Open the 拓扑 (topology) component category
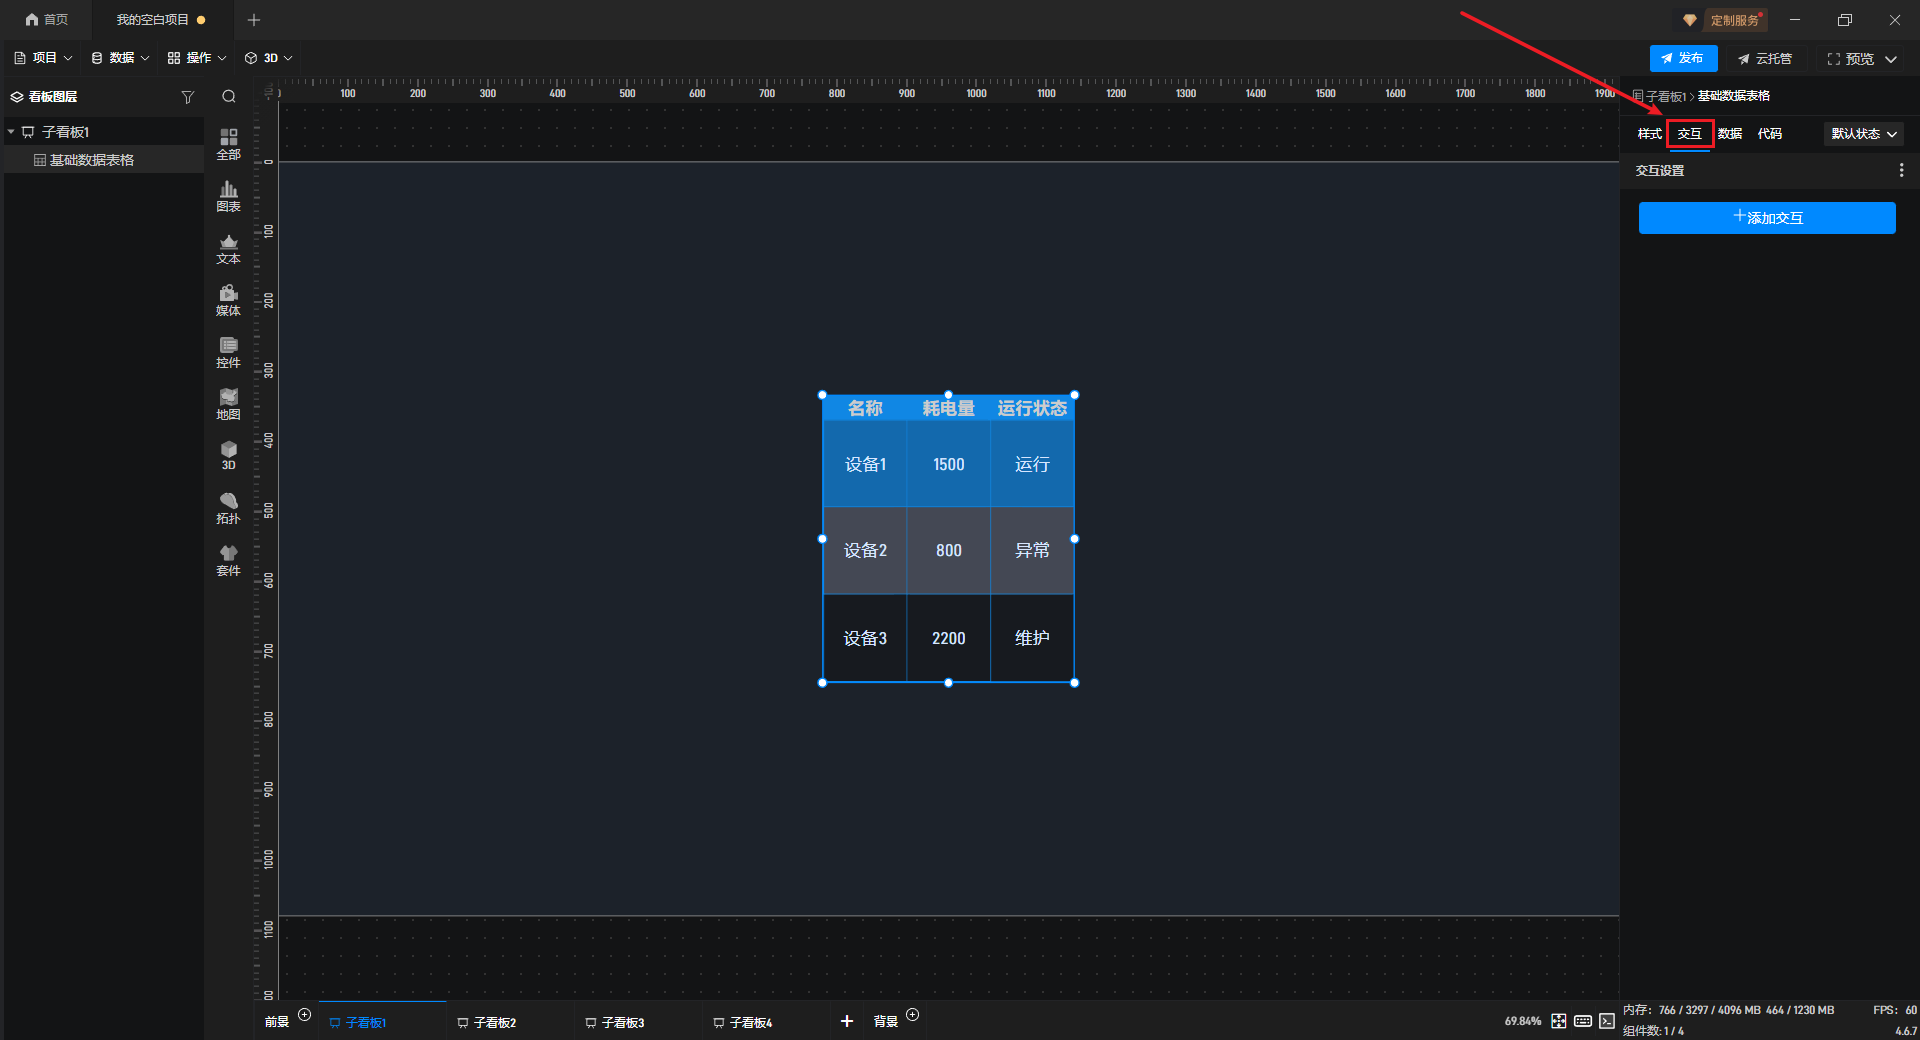This screenshot has height=1040, width=1920. [x=228, y=508]
